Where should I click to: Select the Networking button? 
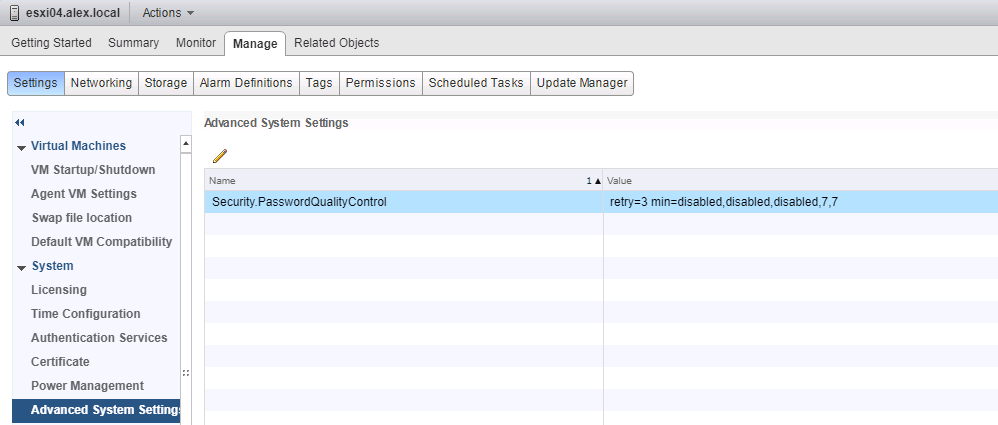(x=101, y=83)
